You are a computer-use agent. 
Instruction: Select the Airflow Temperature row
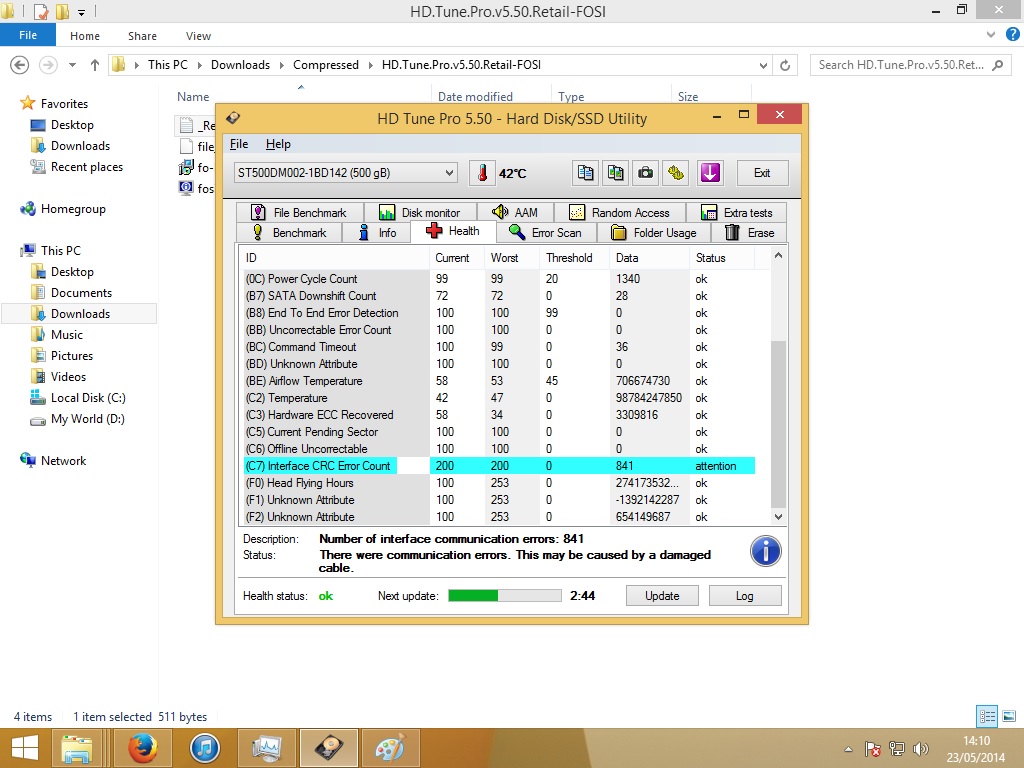[x=500, y=381]
